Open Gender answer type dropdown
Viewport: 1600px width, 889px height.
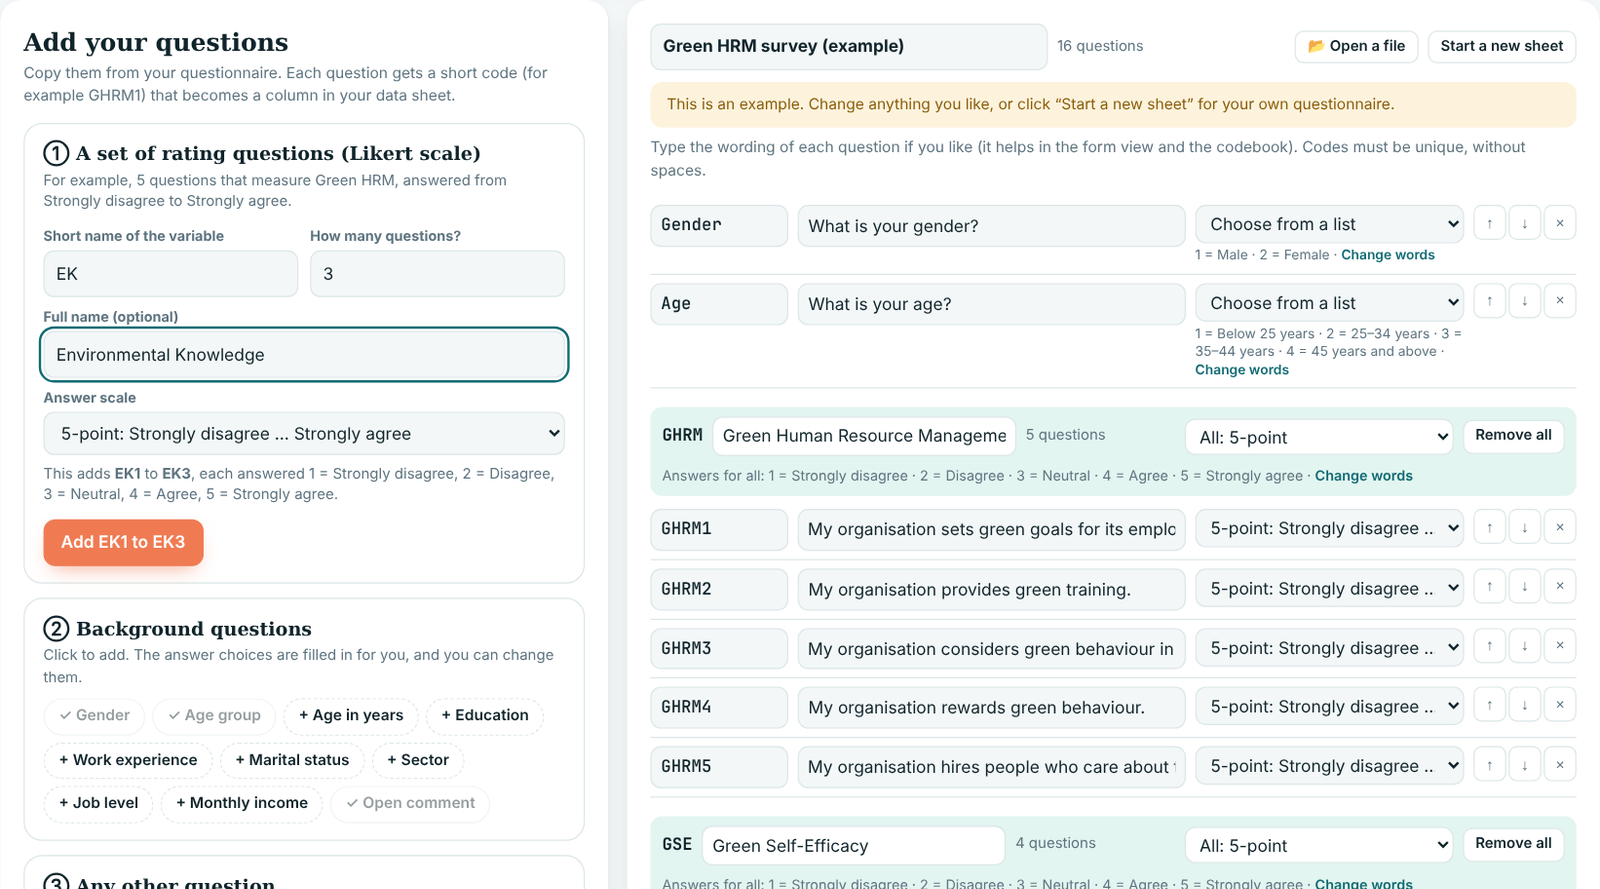tap(1329, 224)
